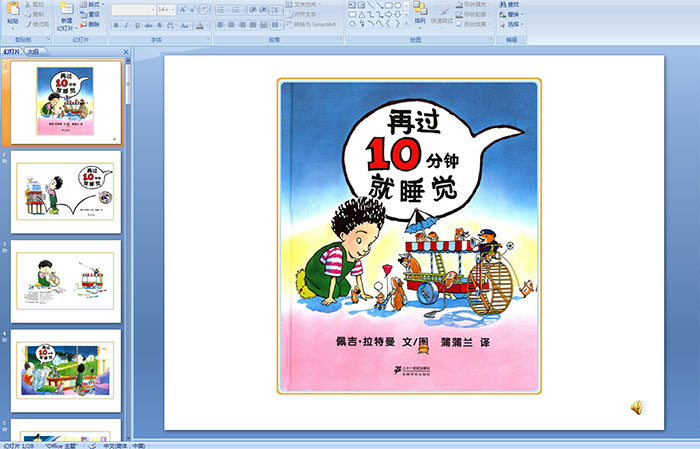Toggle Align Text Right

click(242, 25)
